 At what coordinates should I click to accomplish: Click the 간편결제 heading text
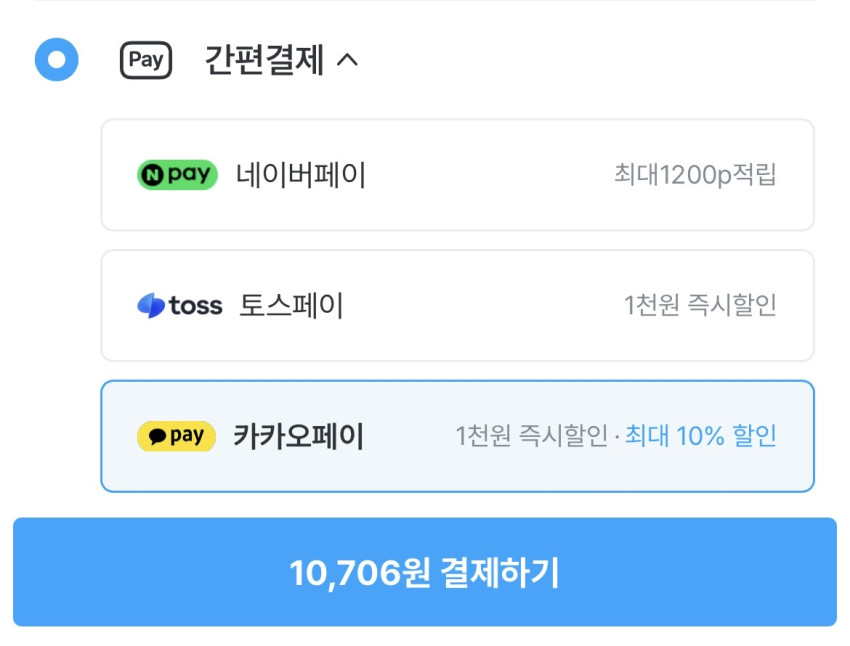point(264,61)
